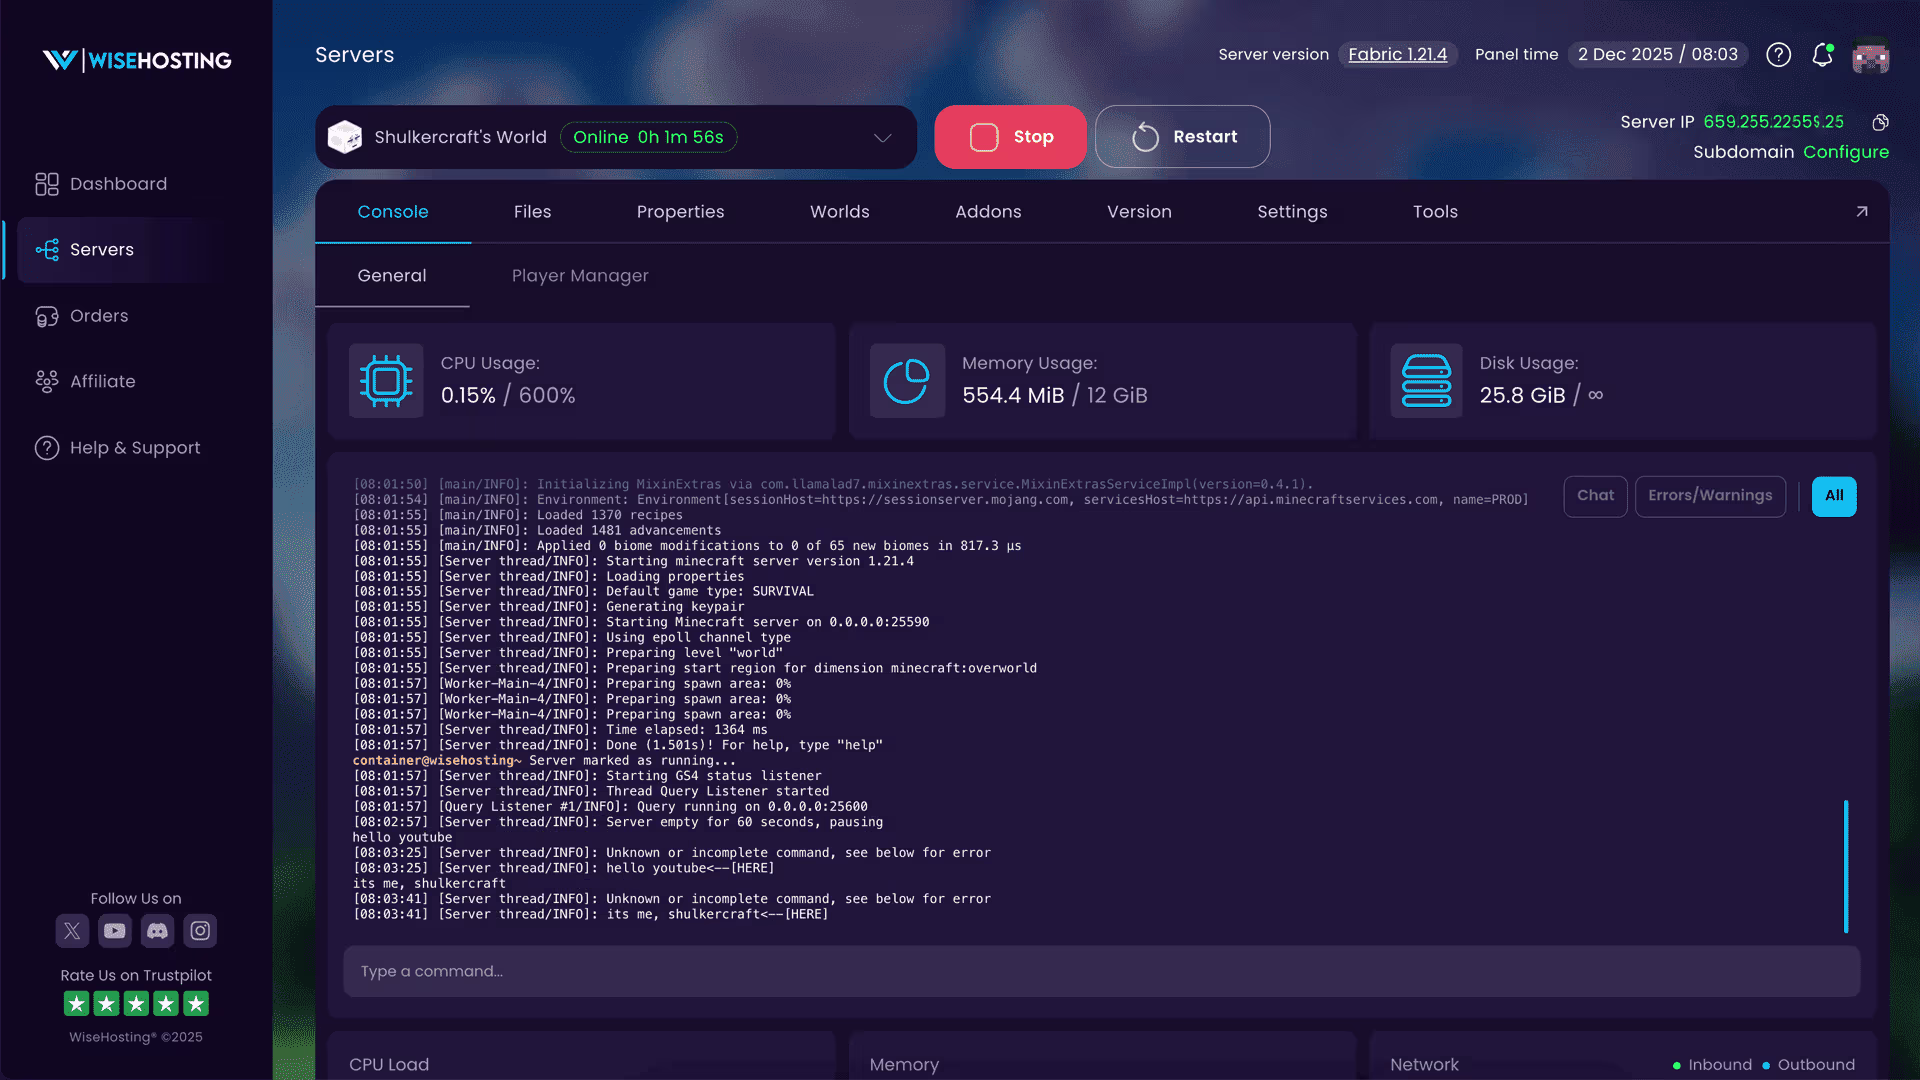Filter console to Chat messages
Screen dimensions: 1920x1080
[1596, 496]
